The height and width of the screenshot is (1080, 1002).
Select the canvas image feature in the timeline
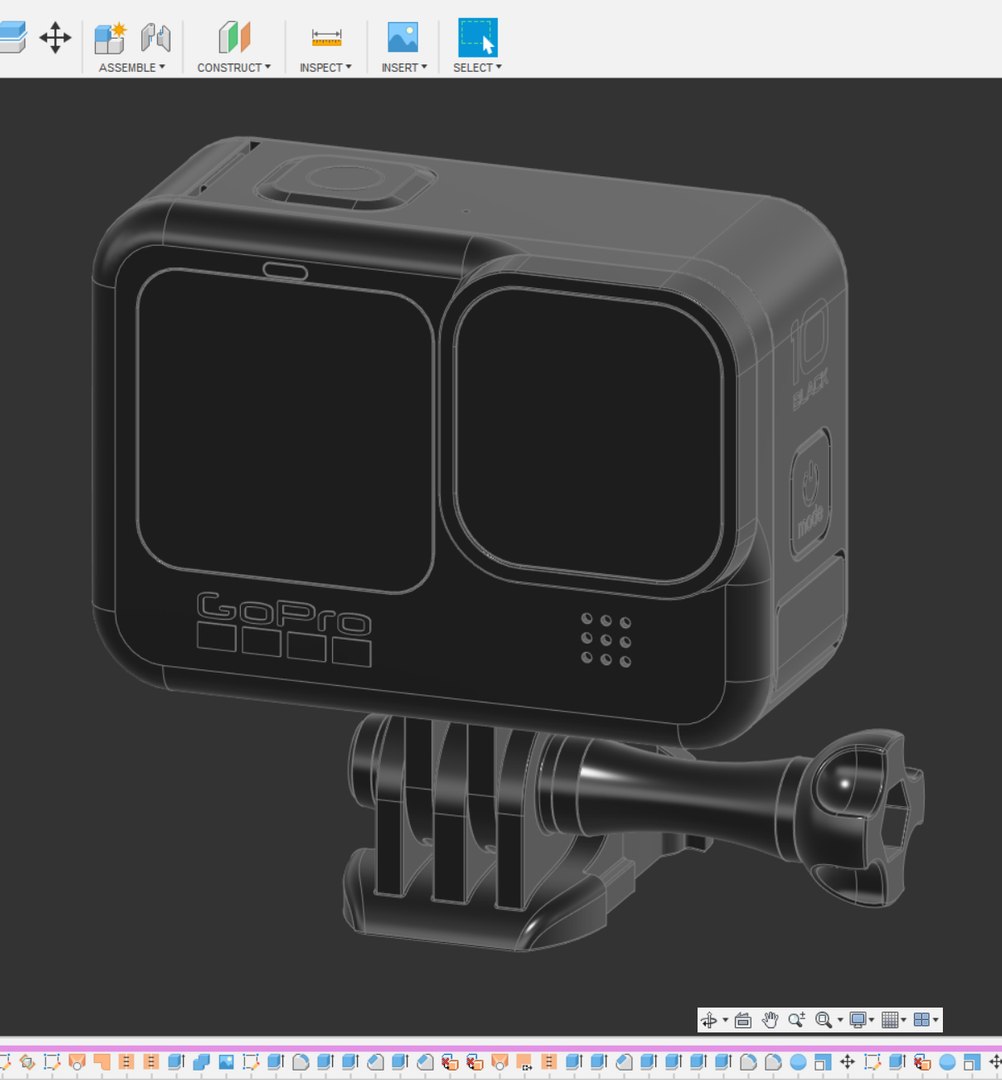(226, 1062)
